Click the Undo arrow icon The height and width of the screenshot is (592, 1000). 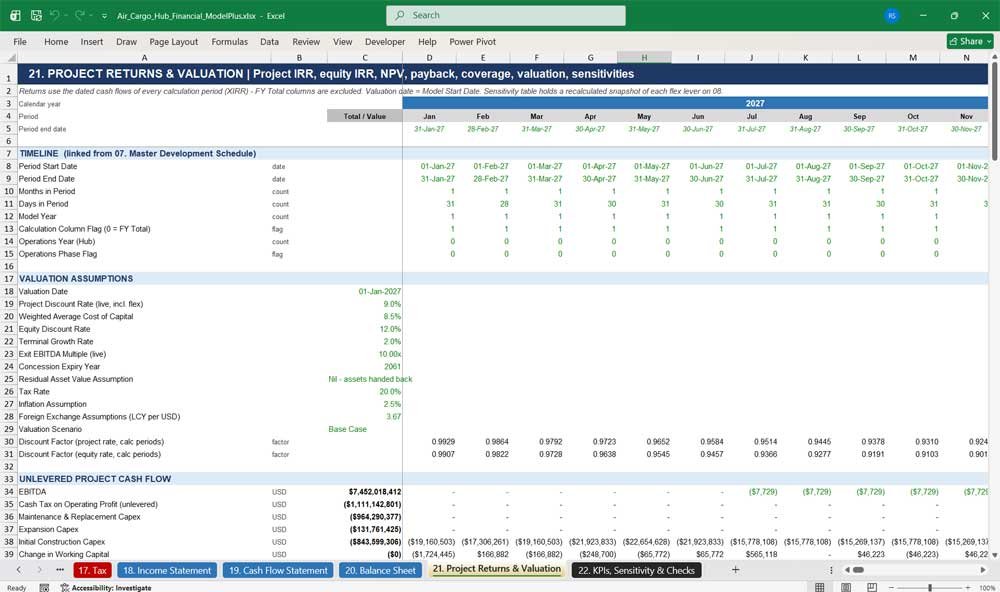(x=55, y=15)
